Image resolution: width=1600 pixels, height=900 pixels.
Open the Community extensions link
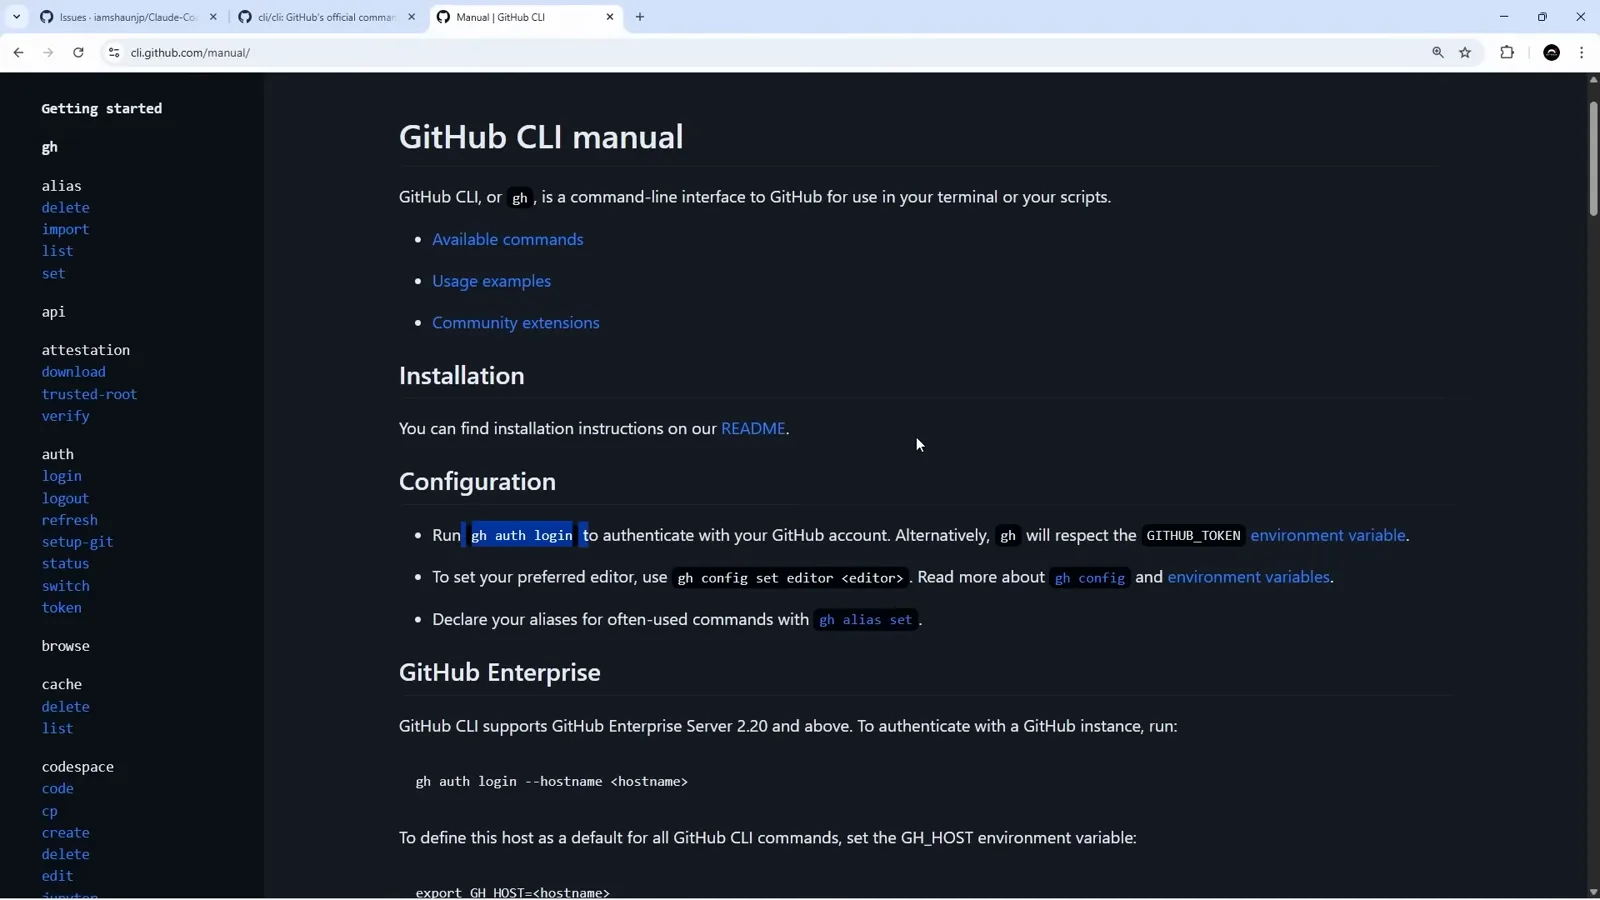pos(516,323)
